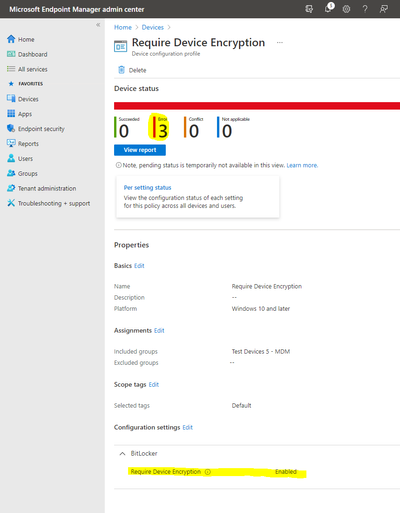Click the Tenant administration icon
The height and width of the screenshot is (513, 400).
pos(11,188)
